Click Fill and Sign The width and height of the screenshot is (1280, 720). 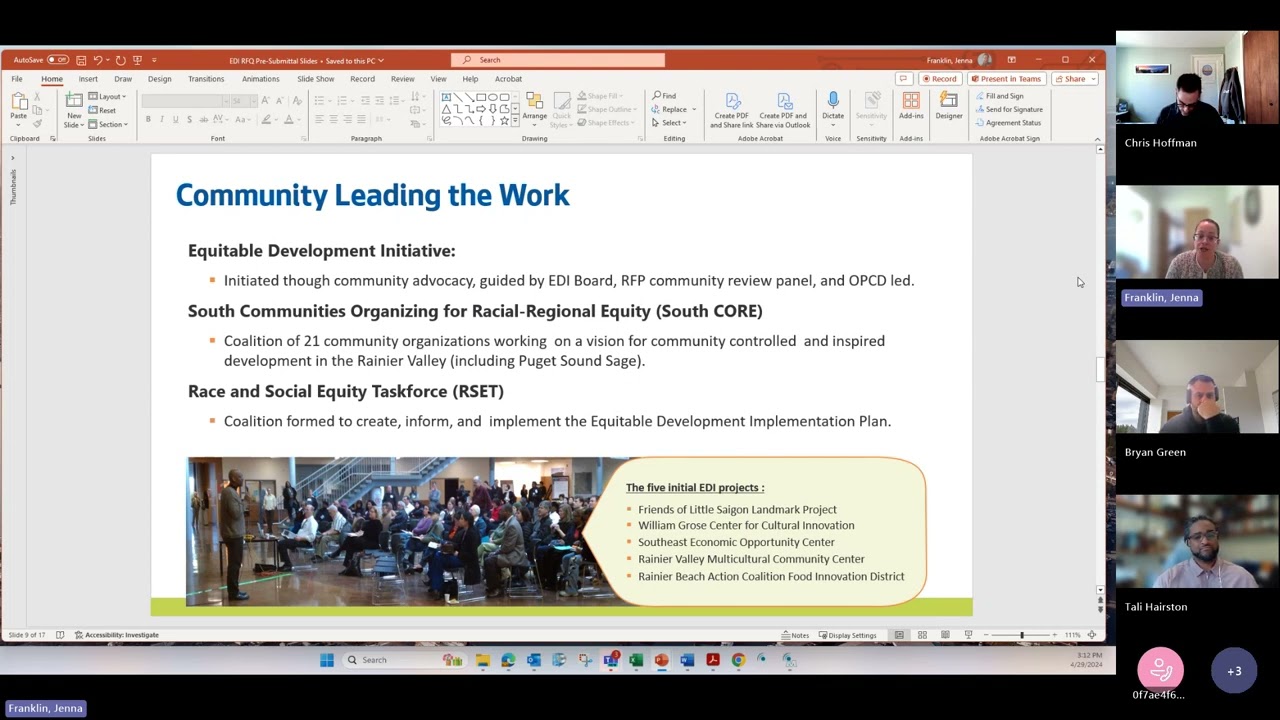pos(999,96)
